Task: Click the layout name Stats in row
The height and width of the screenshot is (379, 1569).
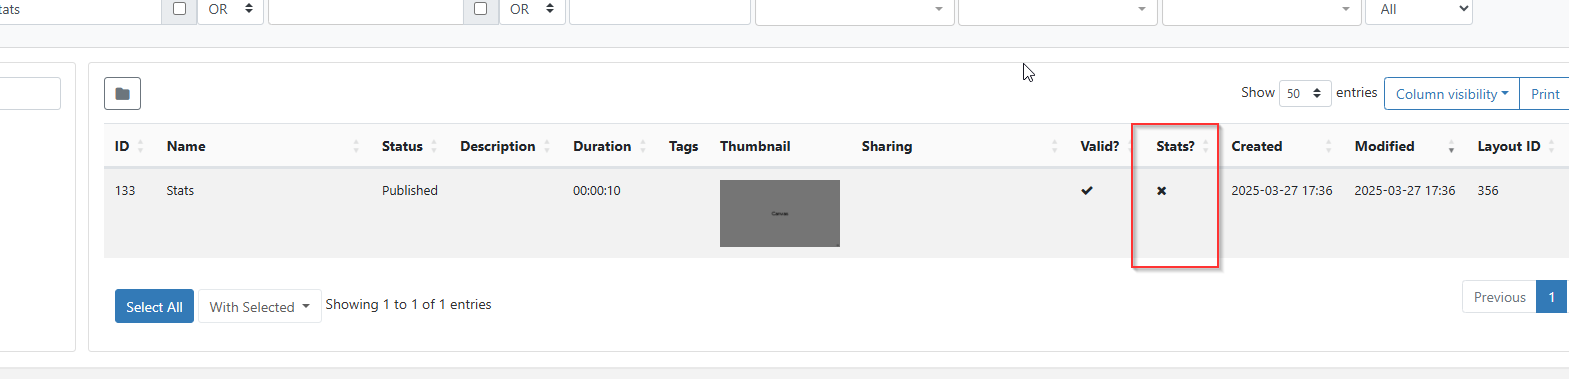Action: pyautogui.click(x=180, y=190)
